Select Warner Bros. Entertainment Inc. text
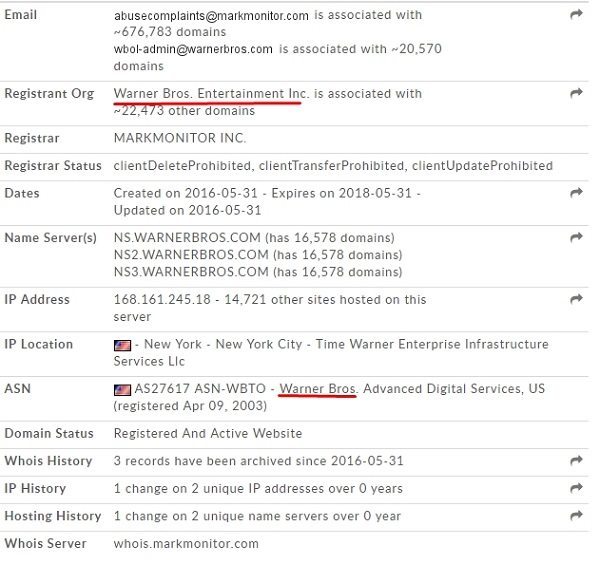 (x=211, y=93)
